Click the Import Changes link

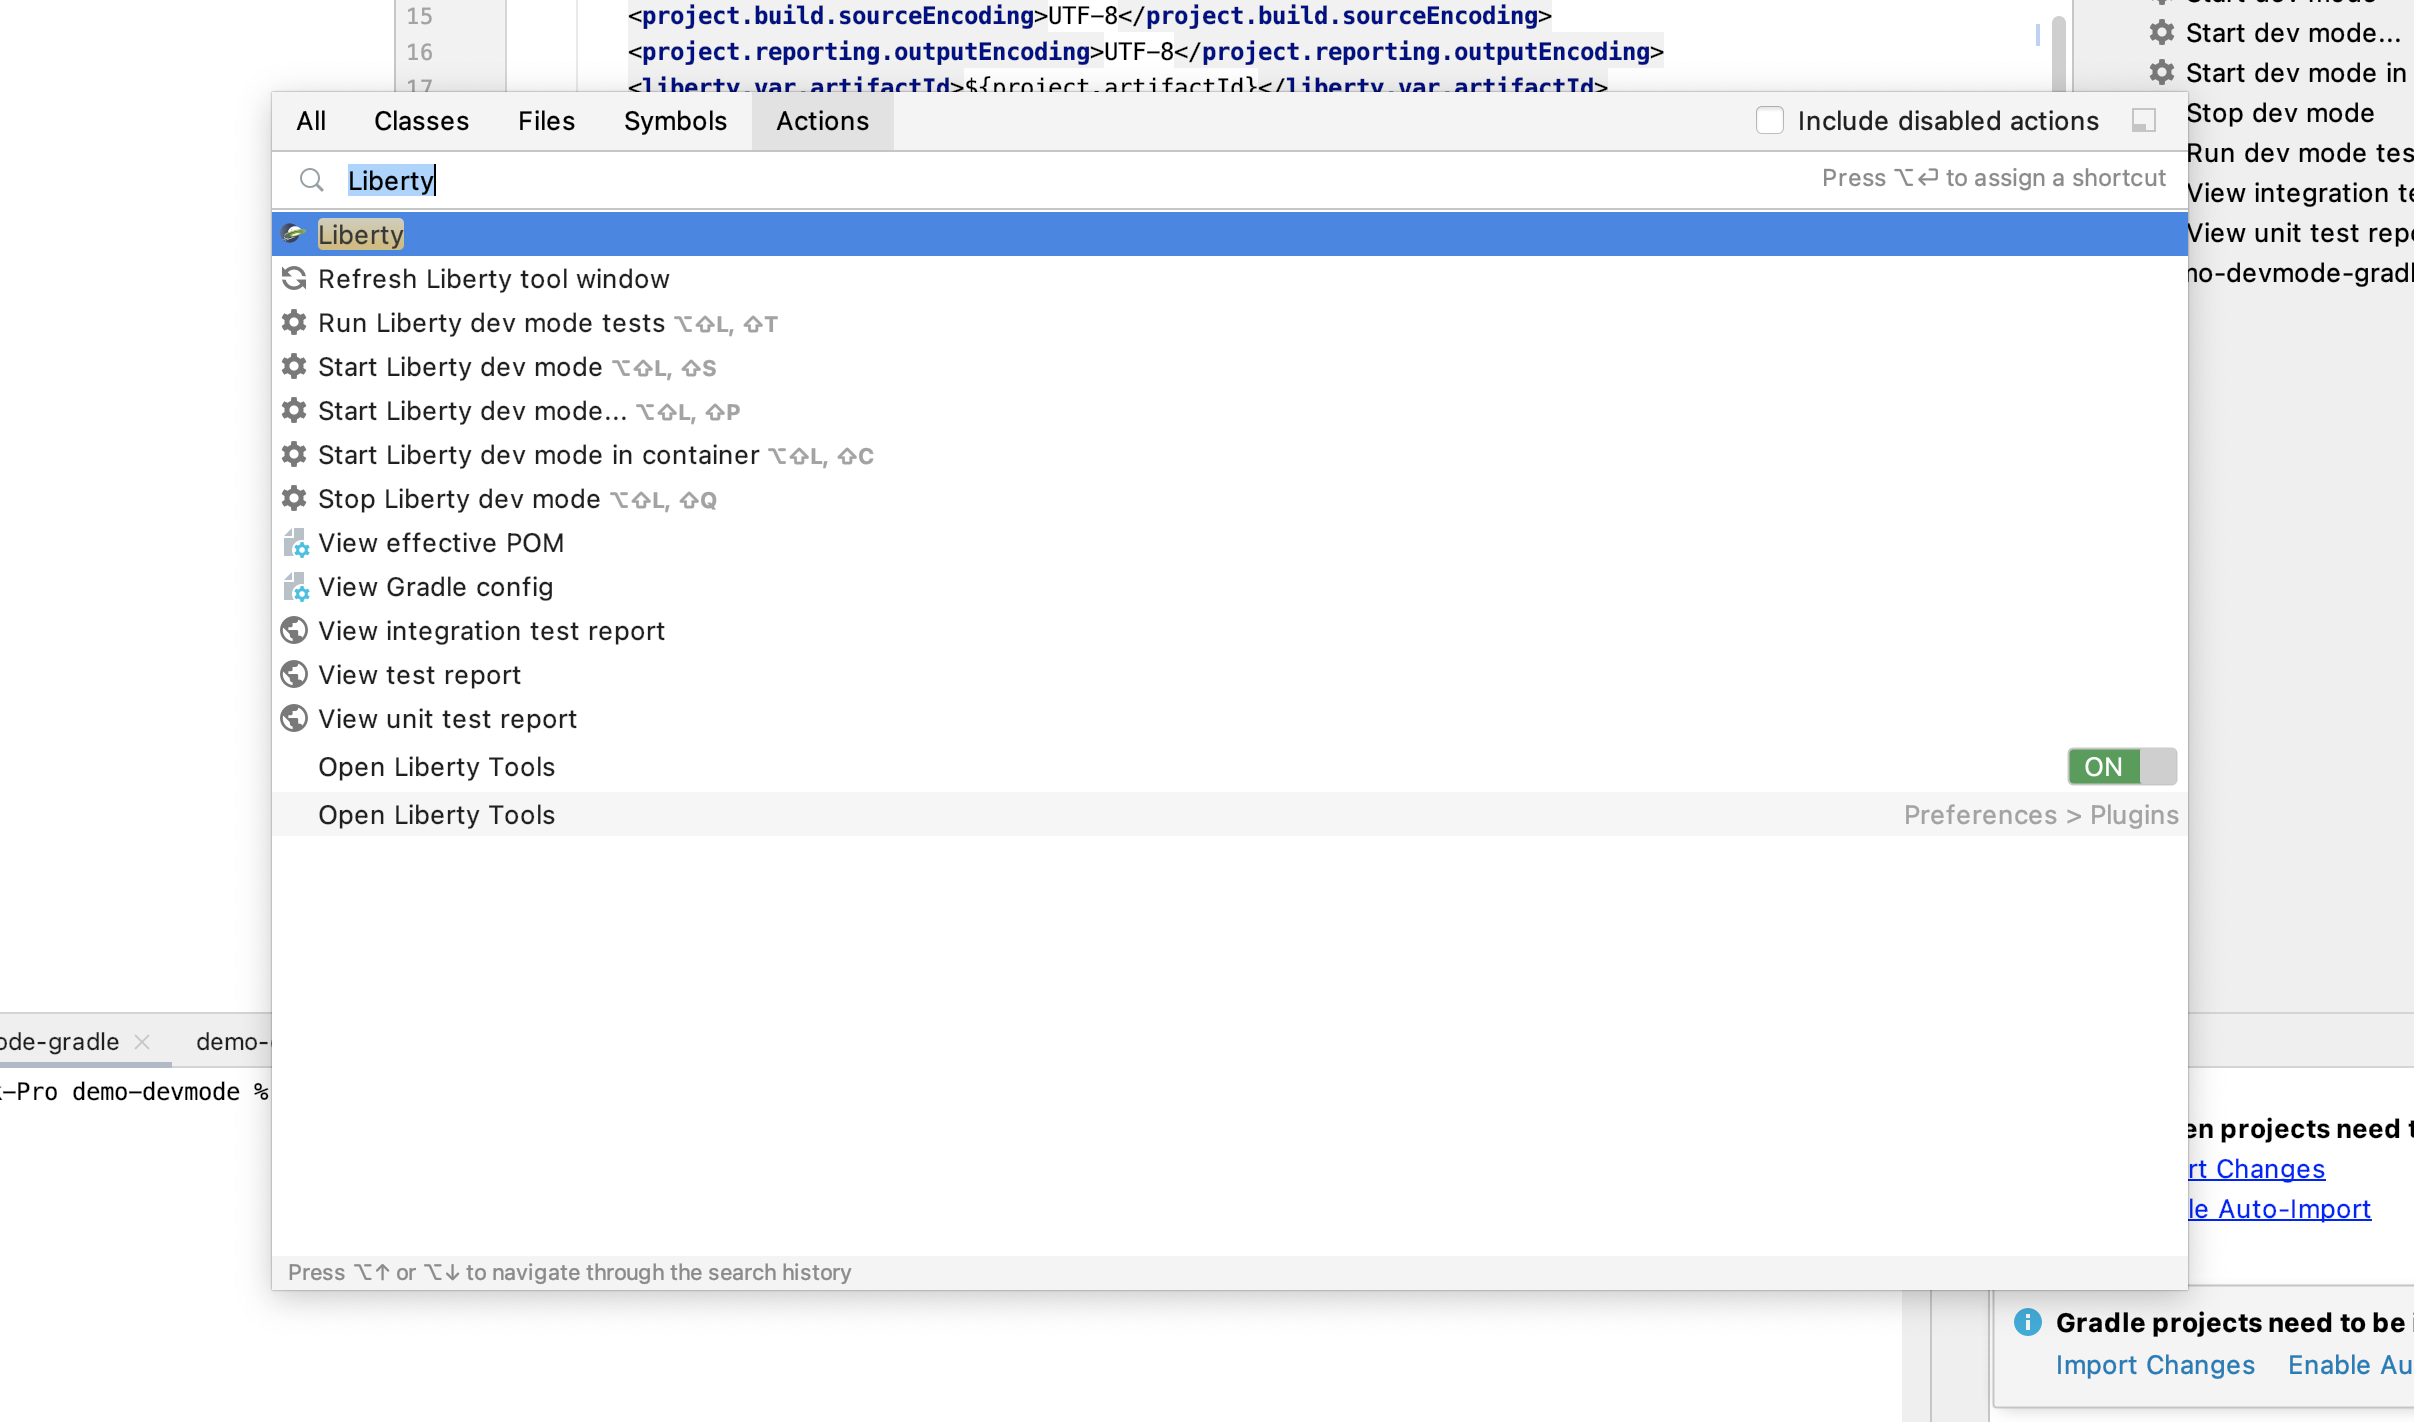(2154, 1364)
